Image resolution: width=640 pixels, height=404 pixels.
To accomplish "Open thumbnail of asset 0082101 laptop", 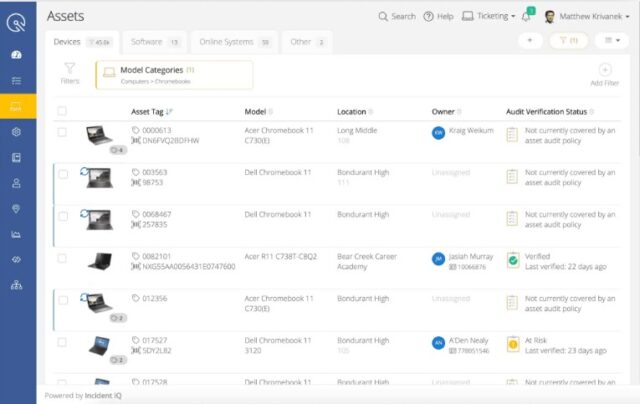I will [100, 261].
